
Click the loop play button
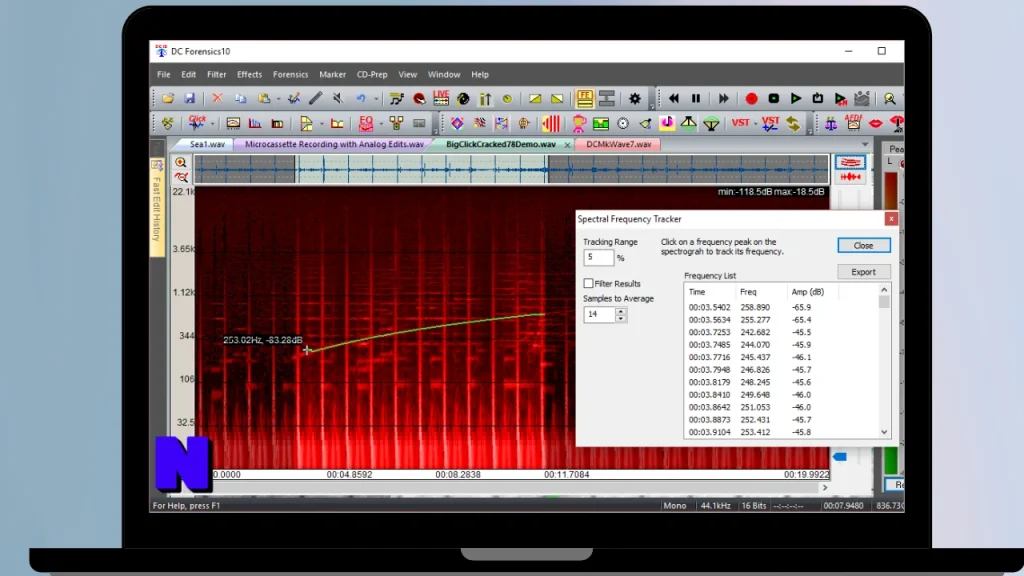(x=818, y=99)
